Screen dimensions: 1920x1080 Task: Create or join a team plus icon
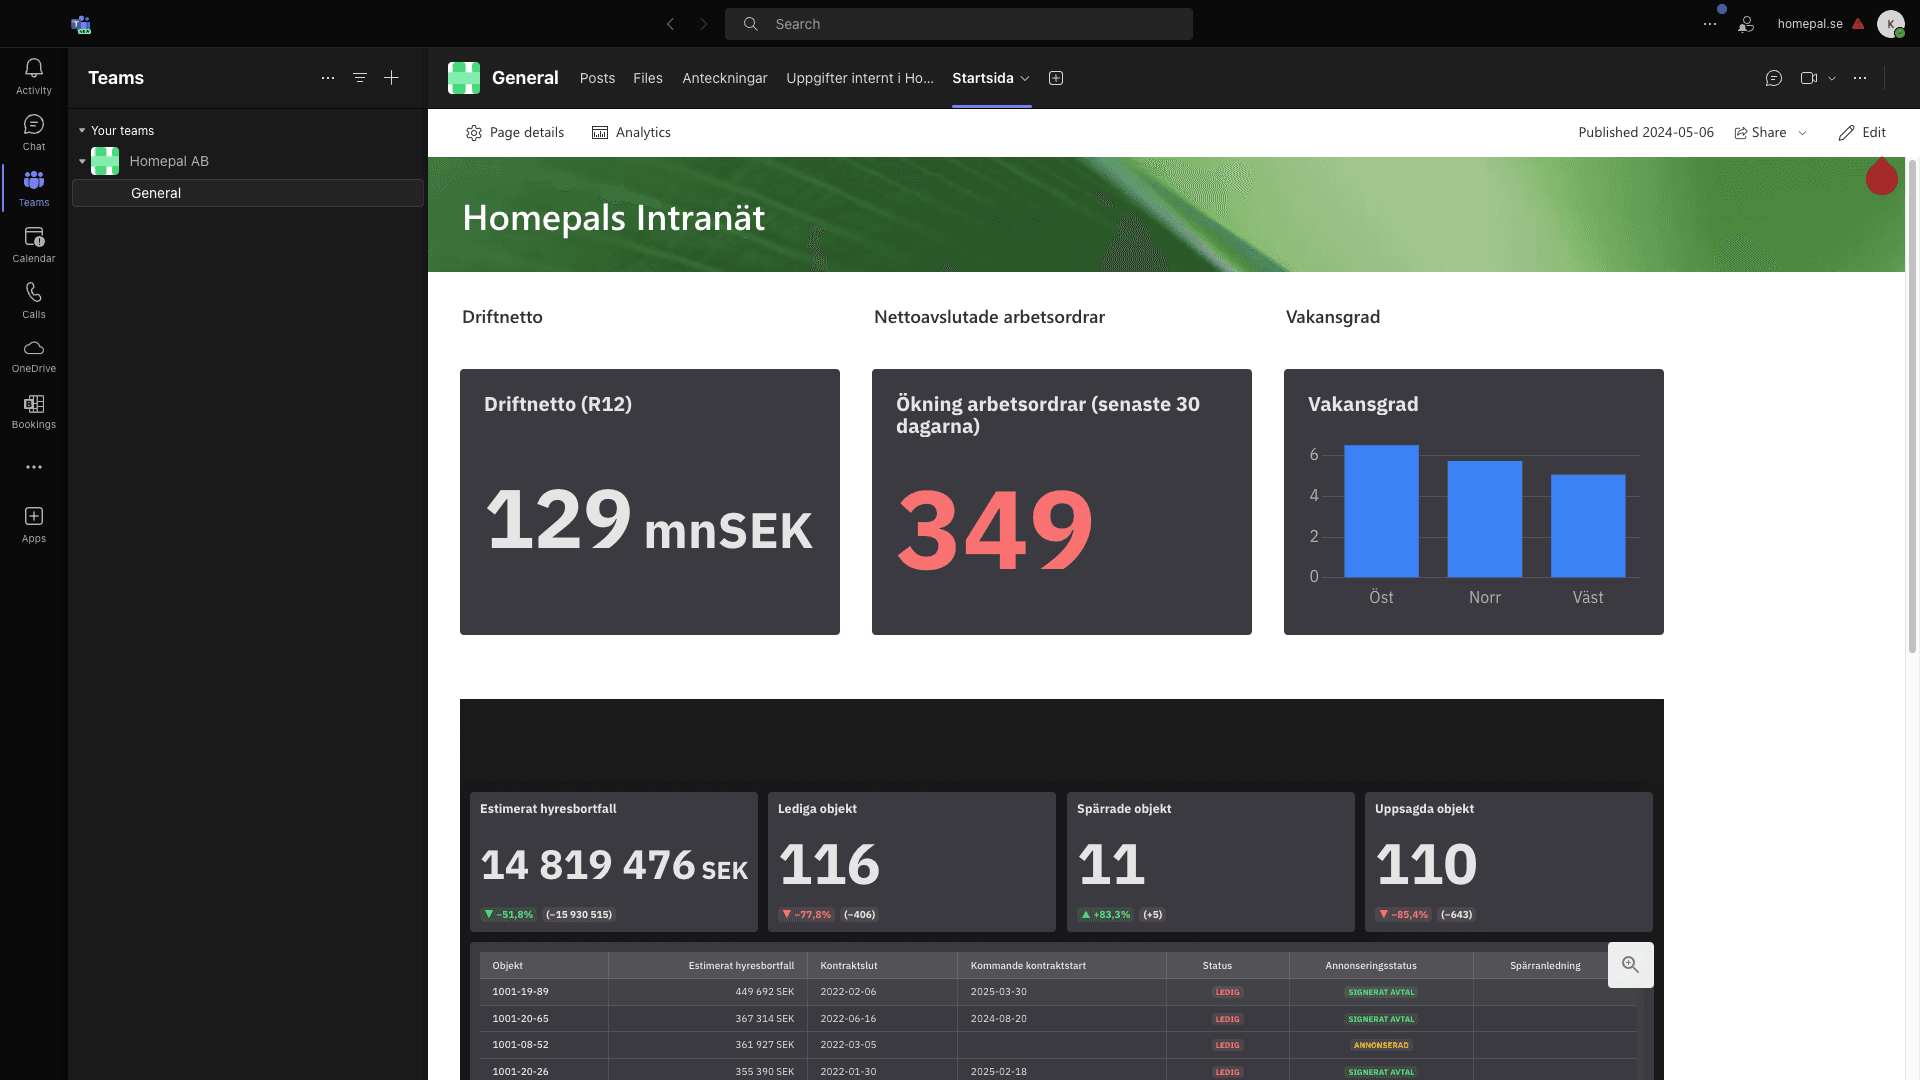(392, 78)
